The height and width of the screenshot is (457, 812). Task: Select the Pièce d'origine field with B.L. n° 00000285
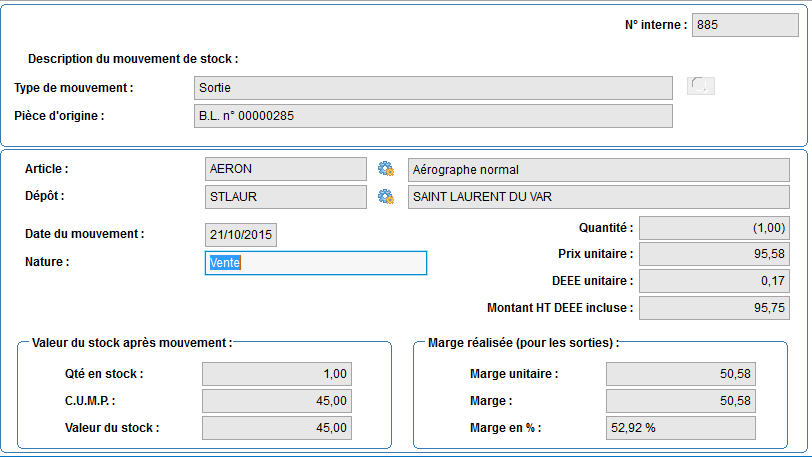(x=433, y=116)
